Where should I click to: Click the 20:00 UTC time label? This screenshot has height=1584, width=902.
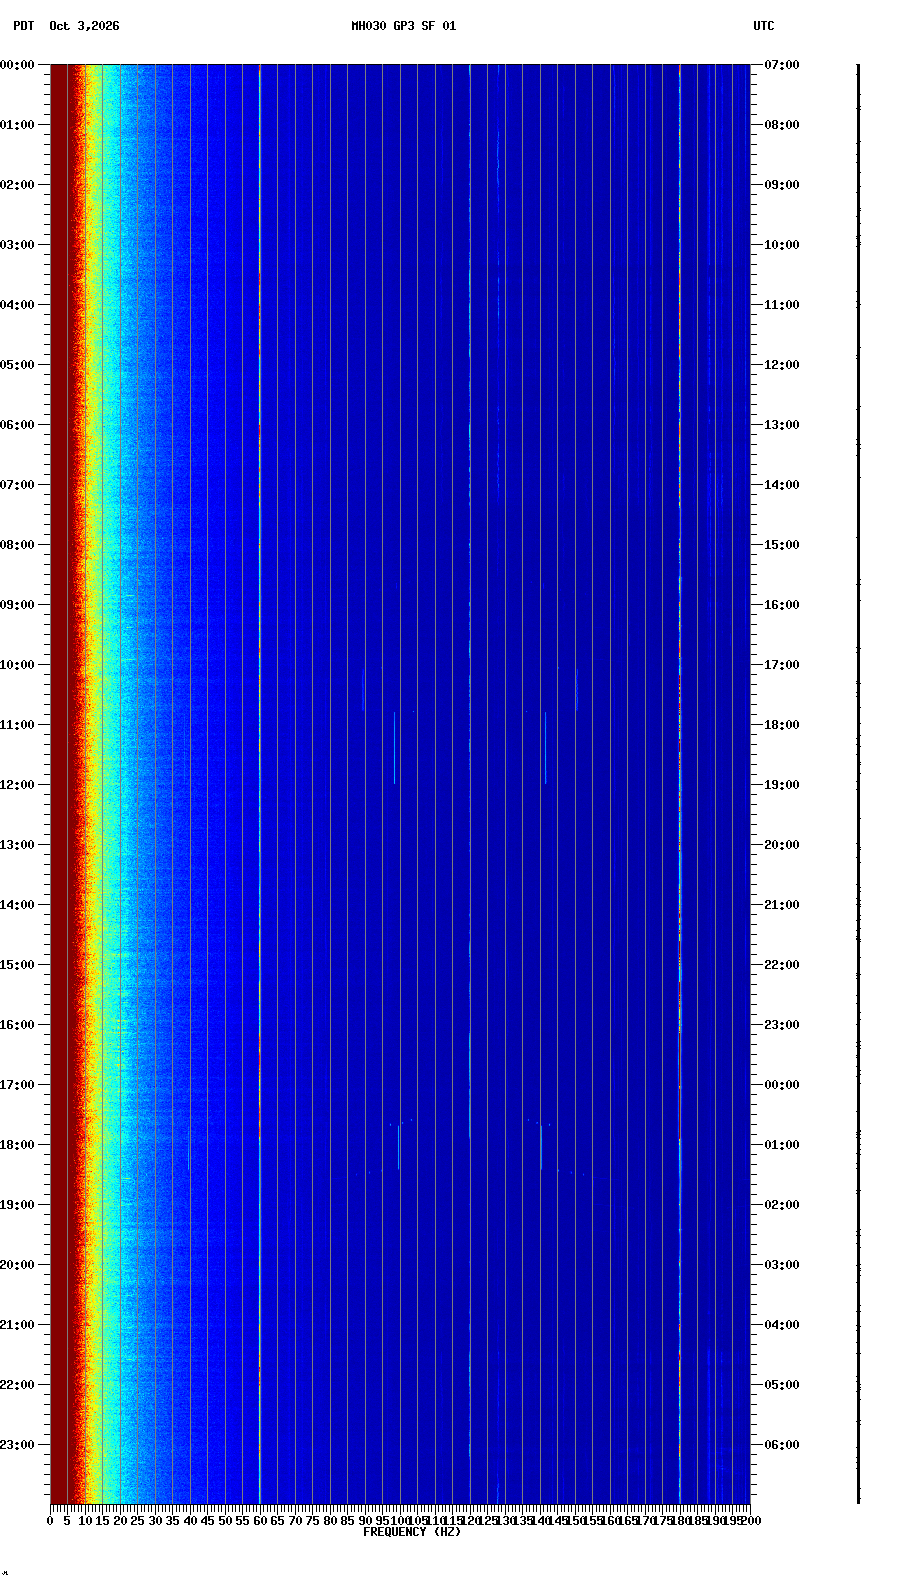pyautogui.click(x=782, y=845)
